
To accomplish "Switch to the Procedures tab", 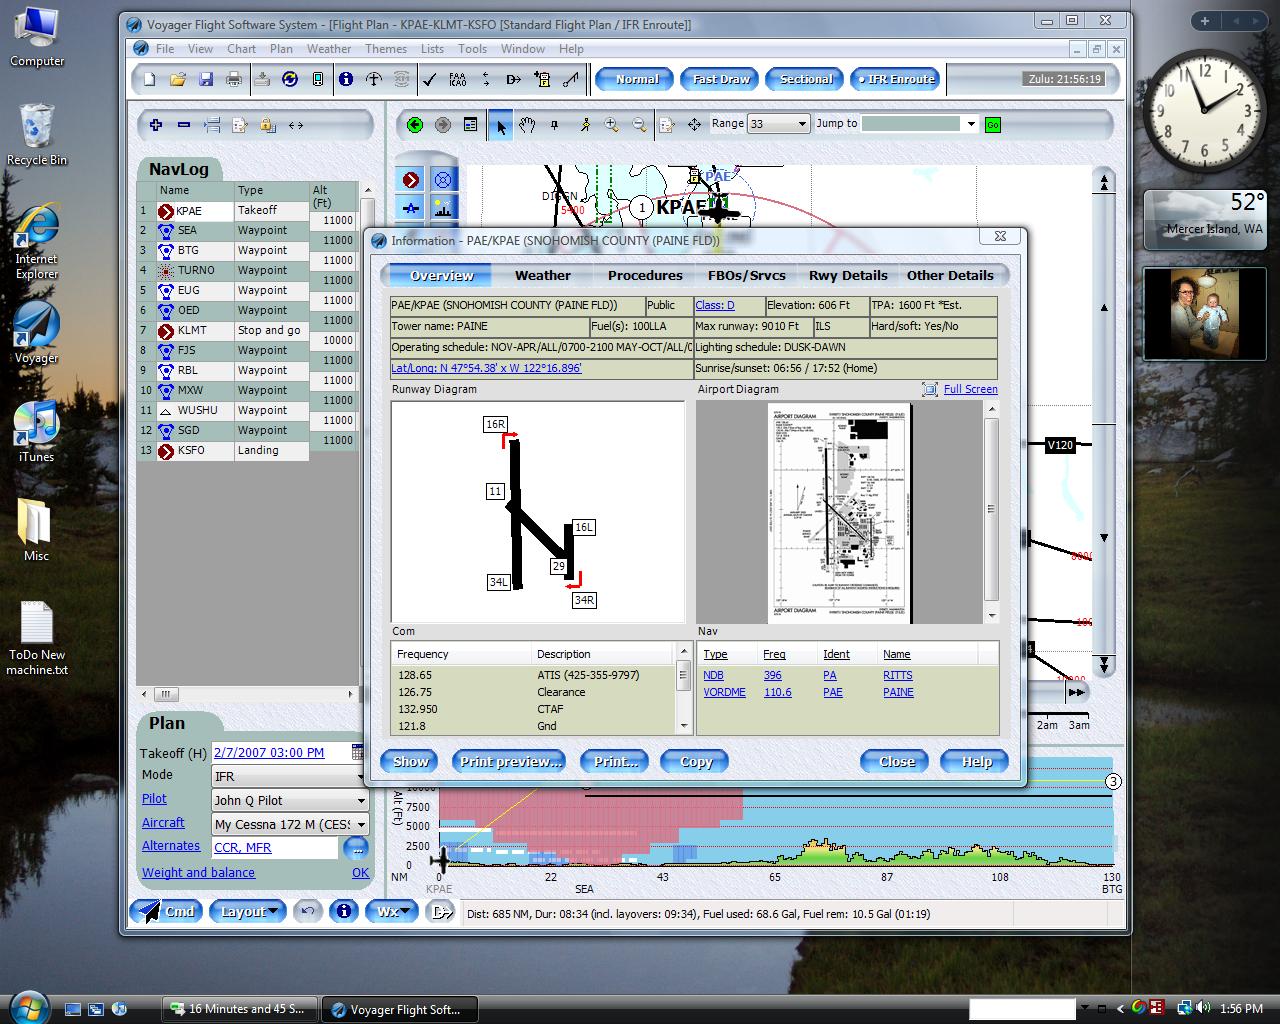I will click(645, 275).
